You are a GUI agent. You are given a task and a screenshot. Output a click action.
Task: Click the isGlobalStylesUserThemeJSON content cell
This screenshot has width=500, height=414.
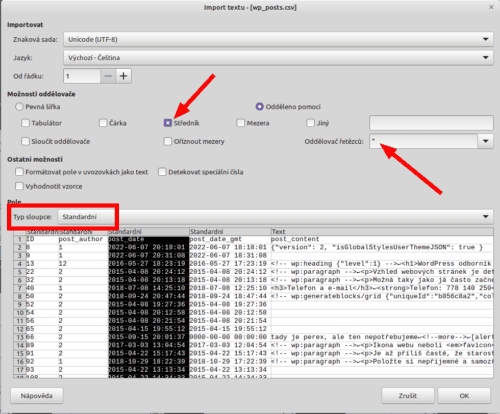click(x=382, y=247)
